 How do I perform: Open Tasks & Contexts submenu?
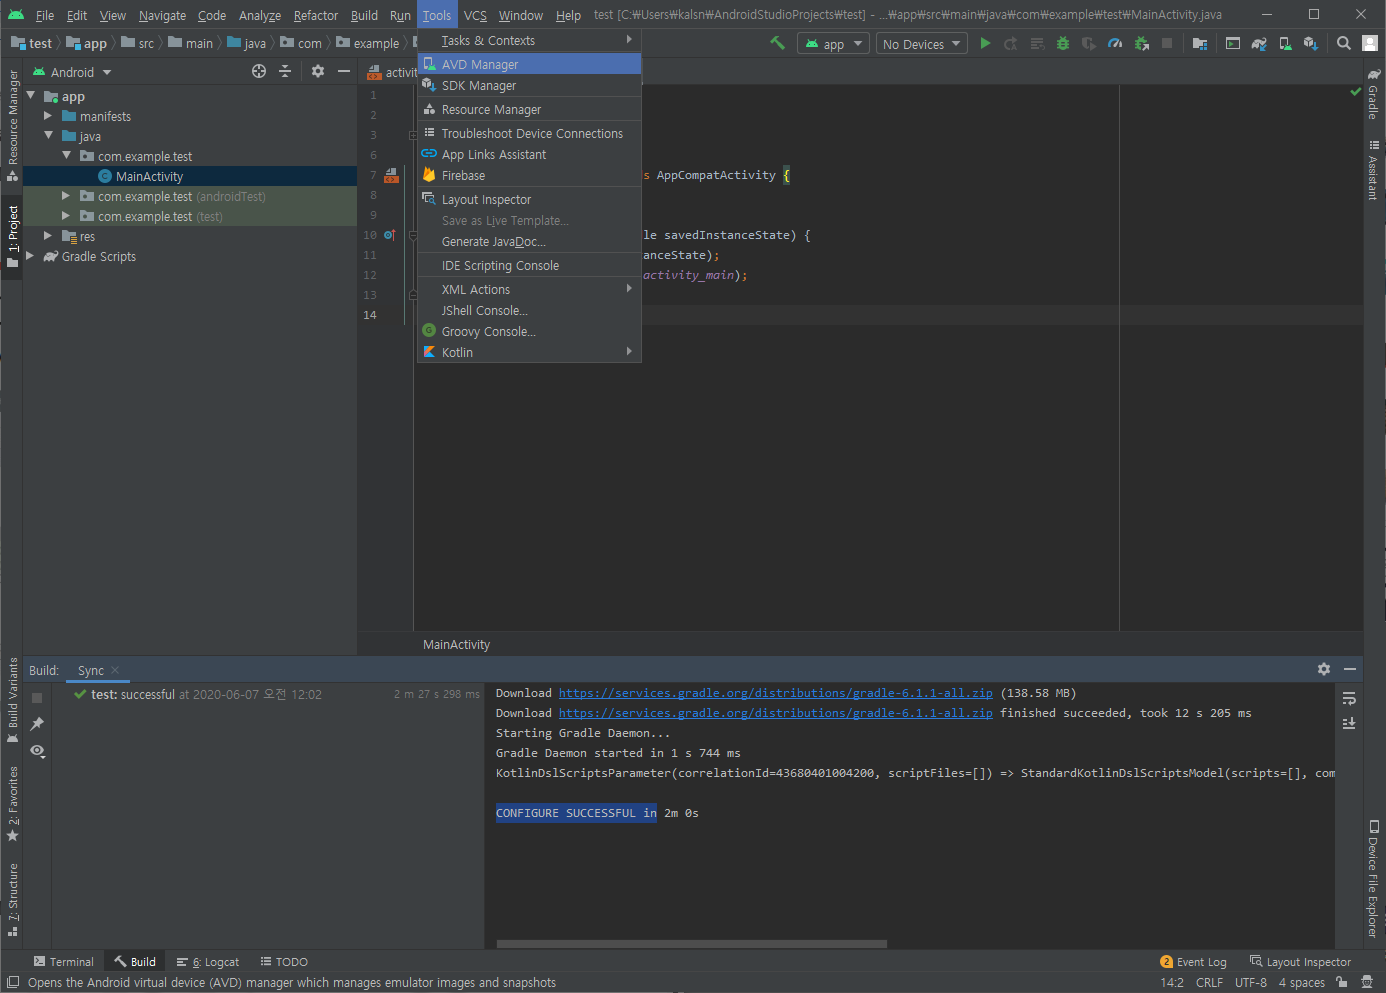[529, 40]
